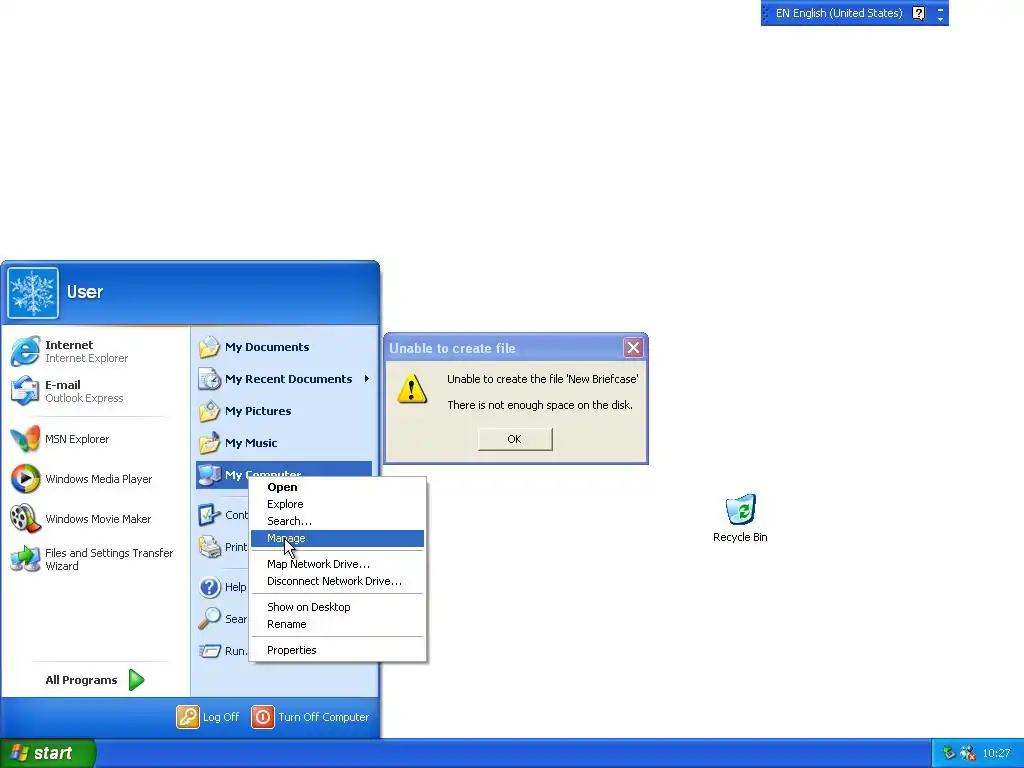Launch Files and Settings Transfer Wizard icon
1024x768 pixels.
coord(25,559)
